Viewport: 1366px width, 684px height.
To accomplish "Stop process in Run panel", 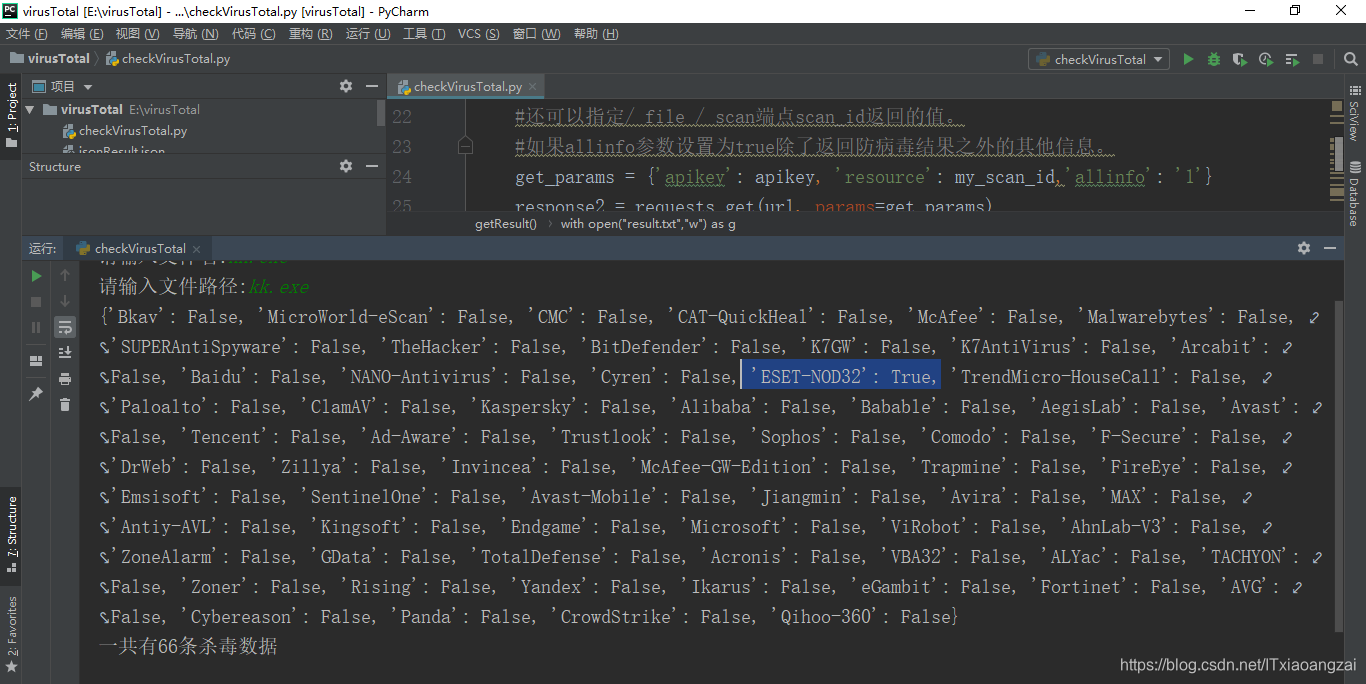I will (37, 301).
